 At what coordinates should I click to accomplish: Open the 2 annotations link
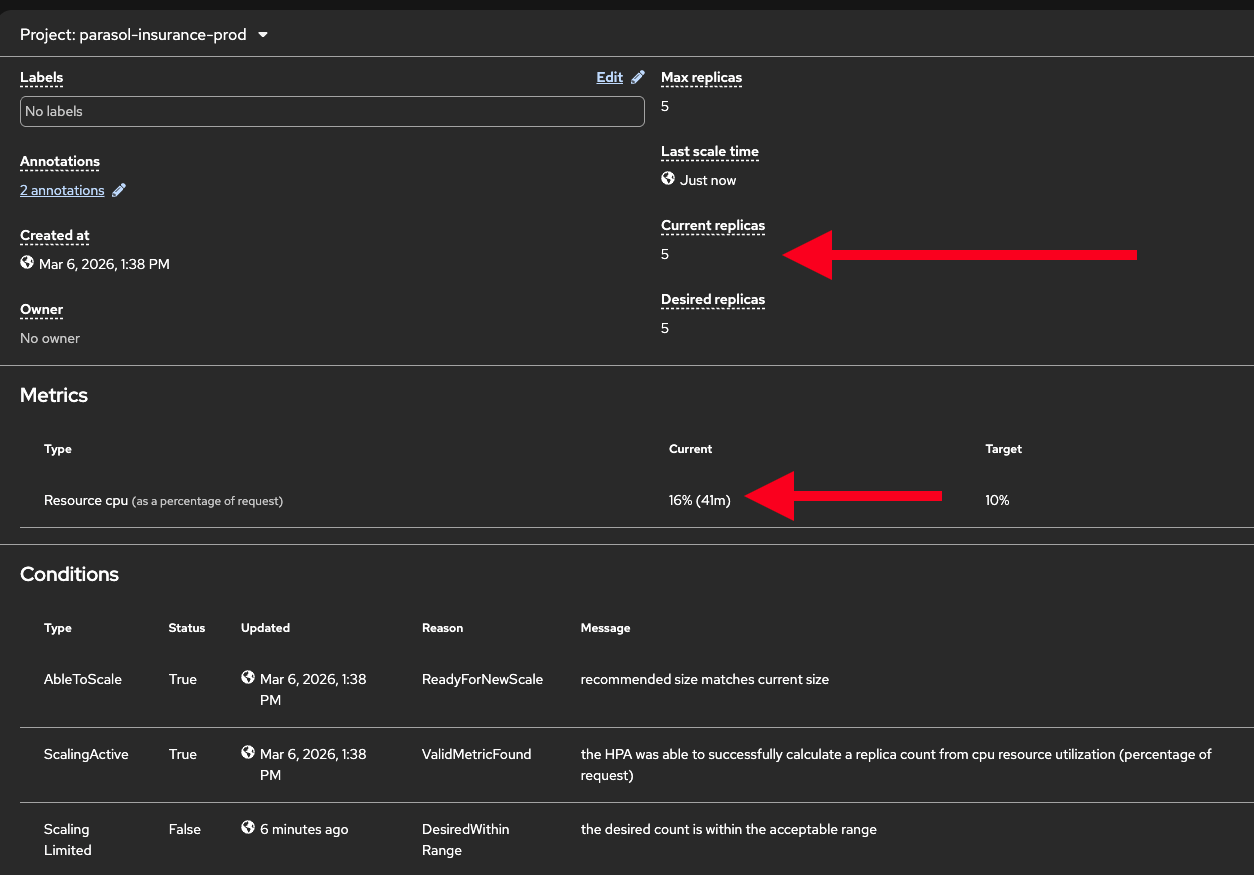click(x=62, y=190)
